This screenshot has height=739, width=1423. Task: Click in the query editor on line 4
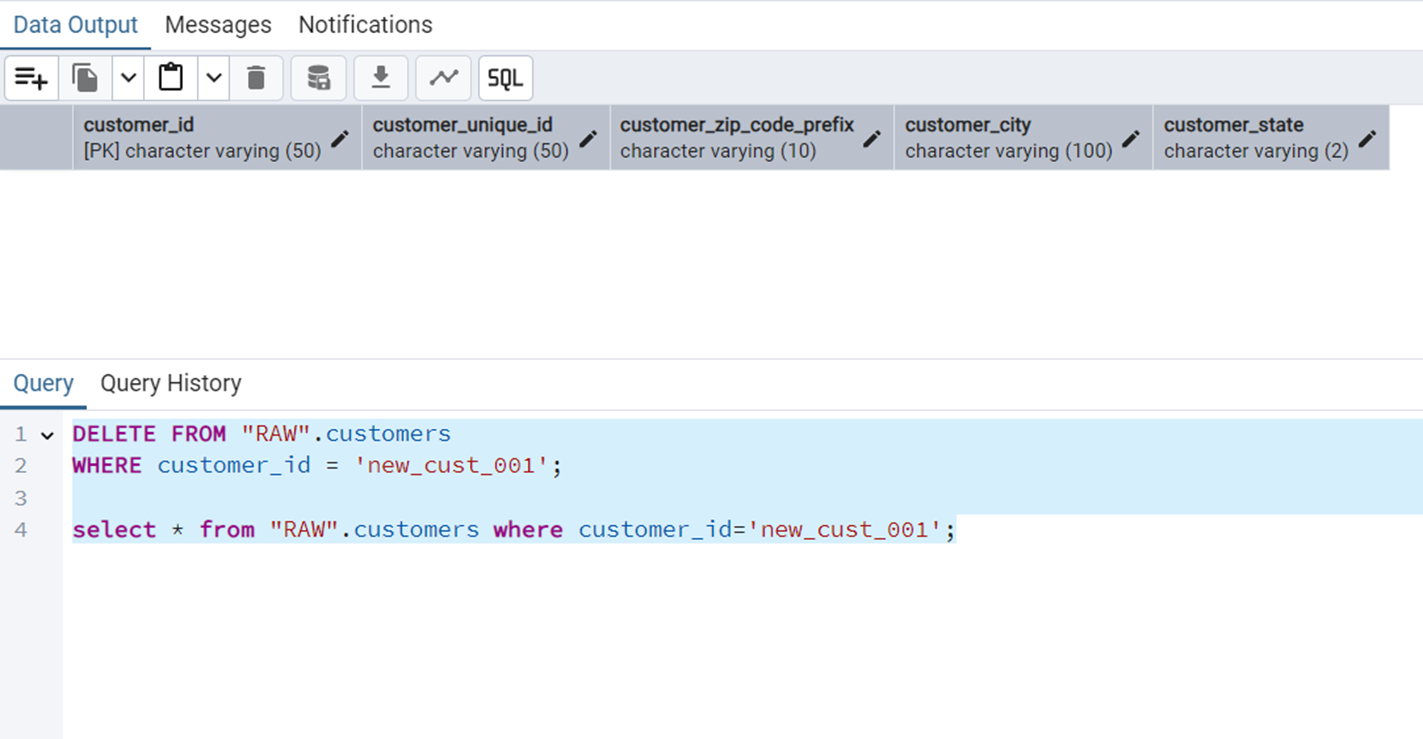pyautogui.click(x=1100, y=530)
